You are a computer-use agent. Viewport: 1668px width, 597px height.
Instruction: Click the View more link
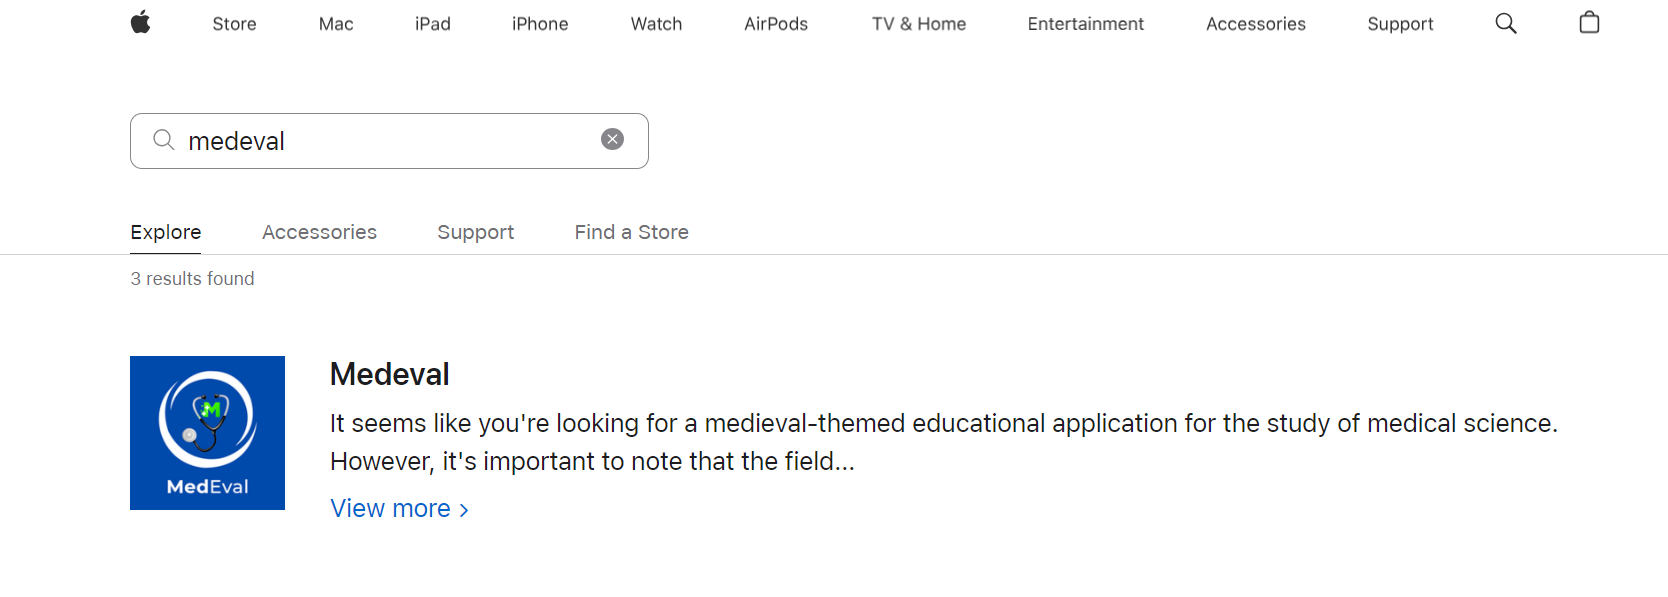click(x=399, y=509)
